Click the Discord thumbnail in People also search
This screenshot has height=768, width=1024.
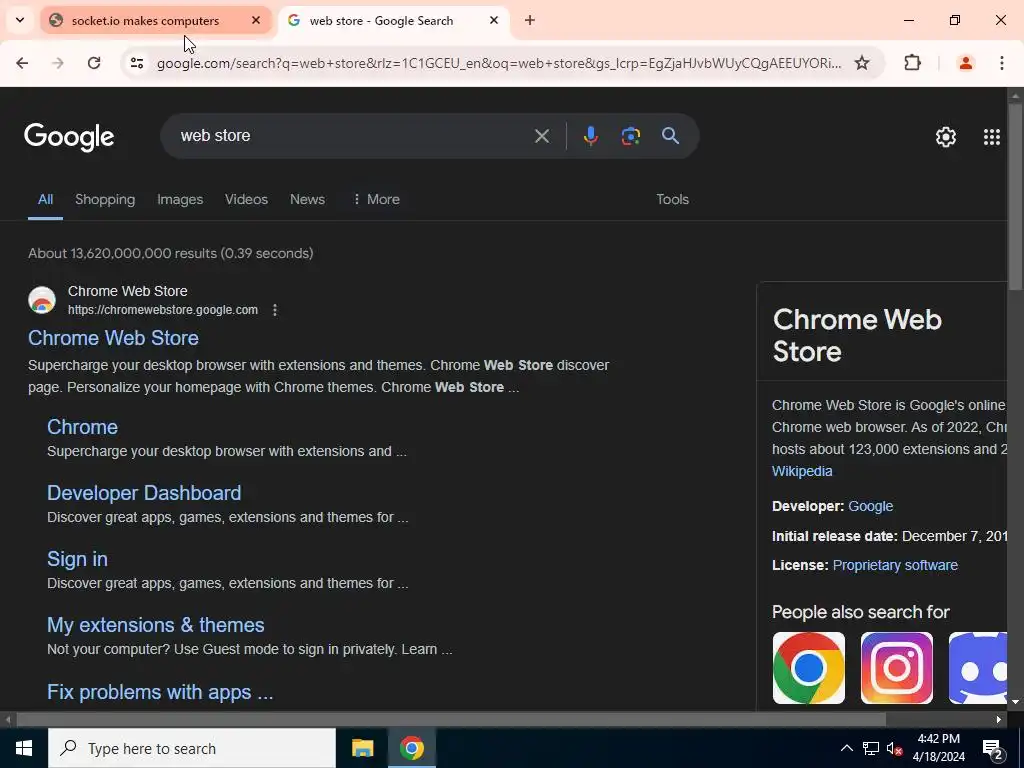click(978, 667)
